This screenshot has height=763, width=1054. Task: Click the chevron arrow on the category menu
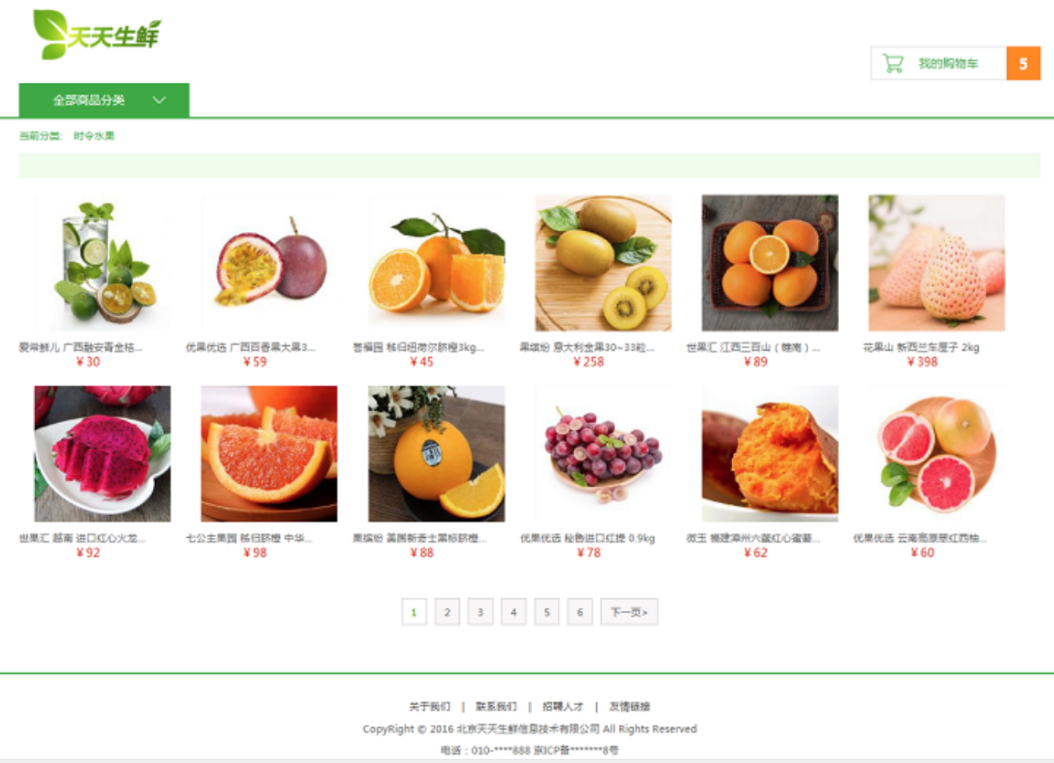pyautogui.click(x=159, y=100)
